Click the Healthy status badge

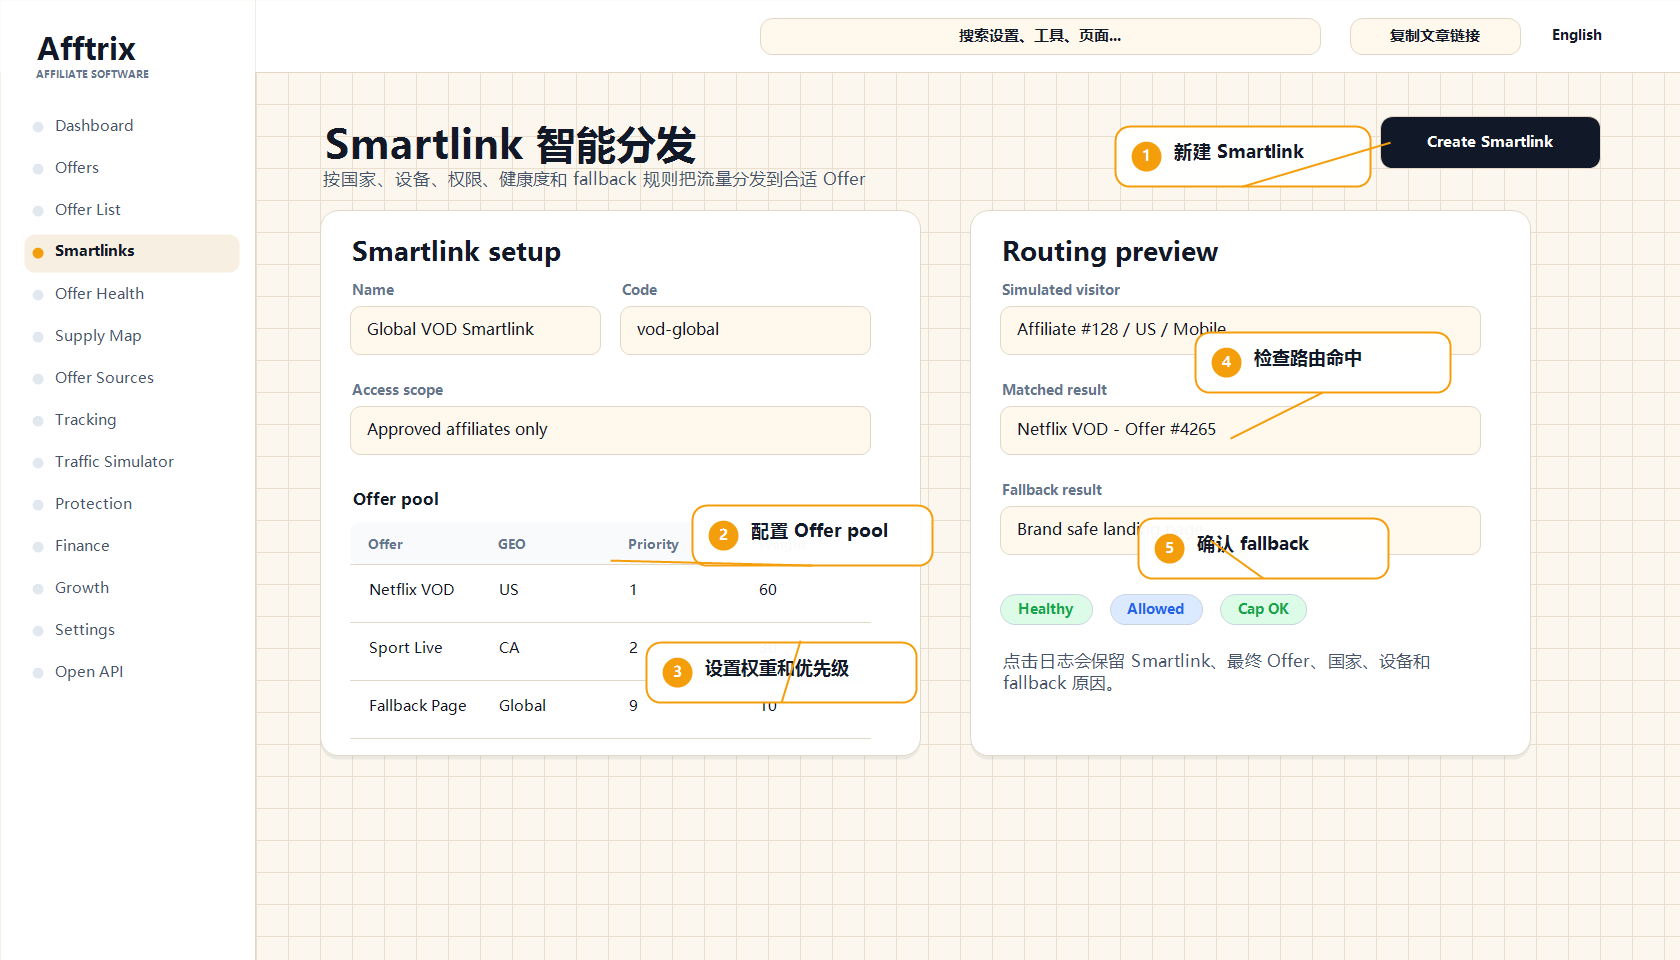pos(1046,609)
